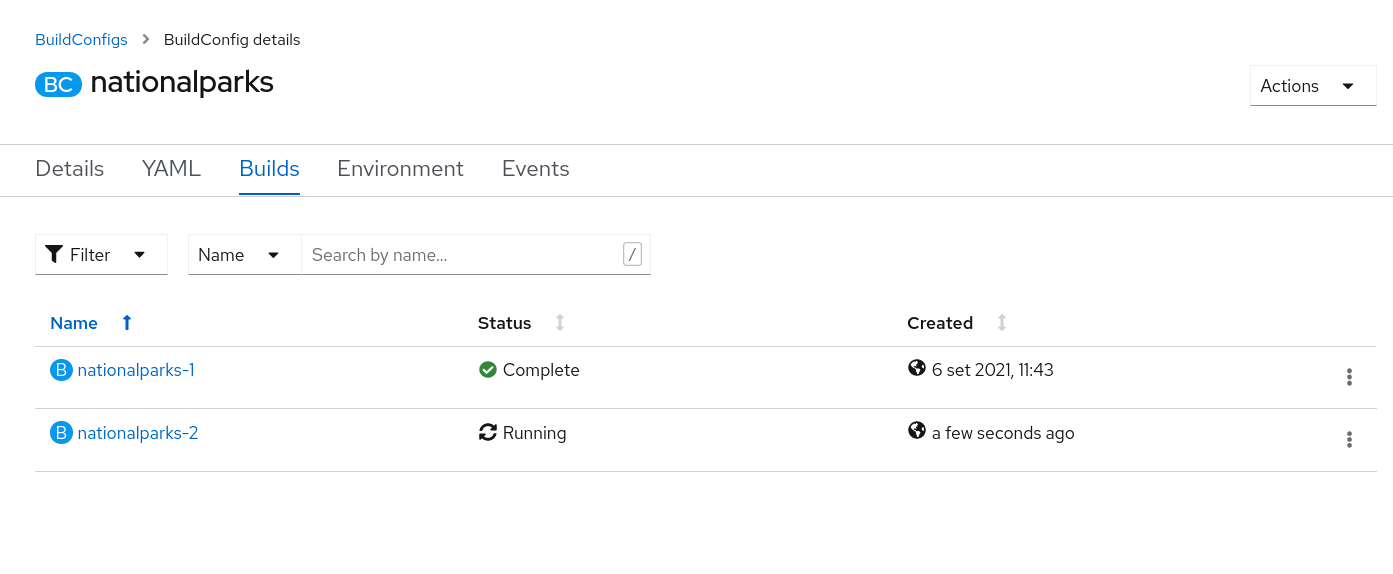
Task: Click the Running status sync icon
Action: point(488,433)
